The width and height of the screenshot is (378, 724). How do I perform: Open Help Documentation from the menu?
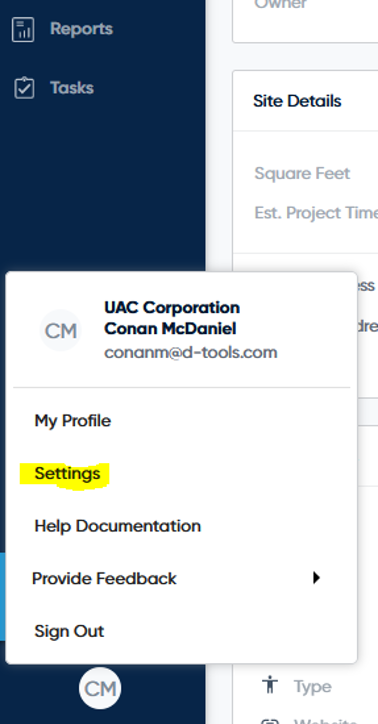pos(117,526)
